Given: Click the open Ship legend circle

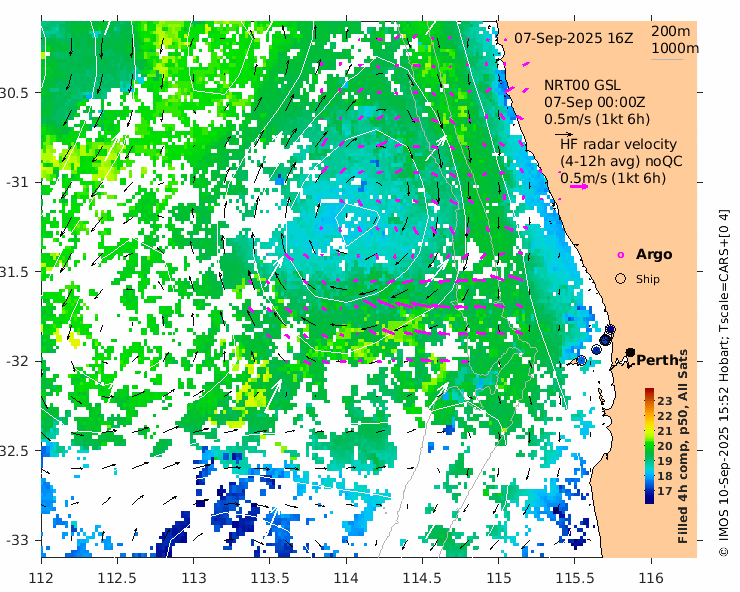Looking at the screenshot, I should (621, 279).
